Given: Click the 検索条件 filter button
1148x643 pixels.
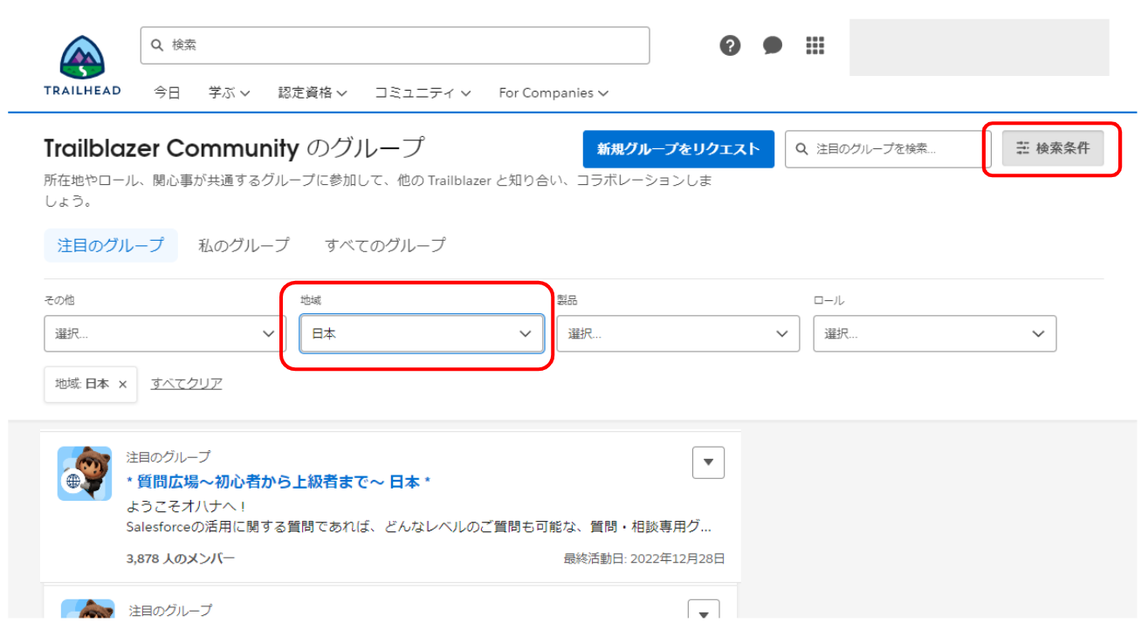Looking at the screenshot, I should click(1052, 148).
